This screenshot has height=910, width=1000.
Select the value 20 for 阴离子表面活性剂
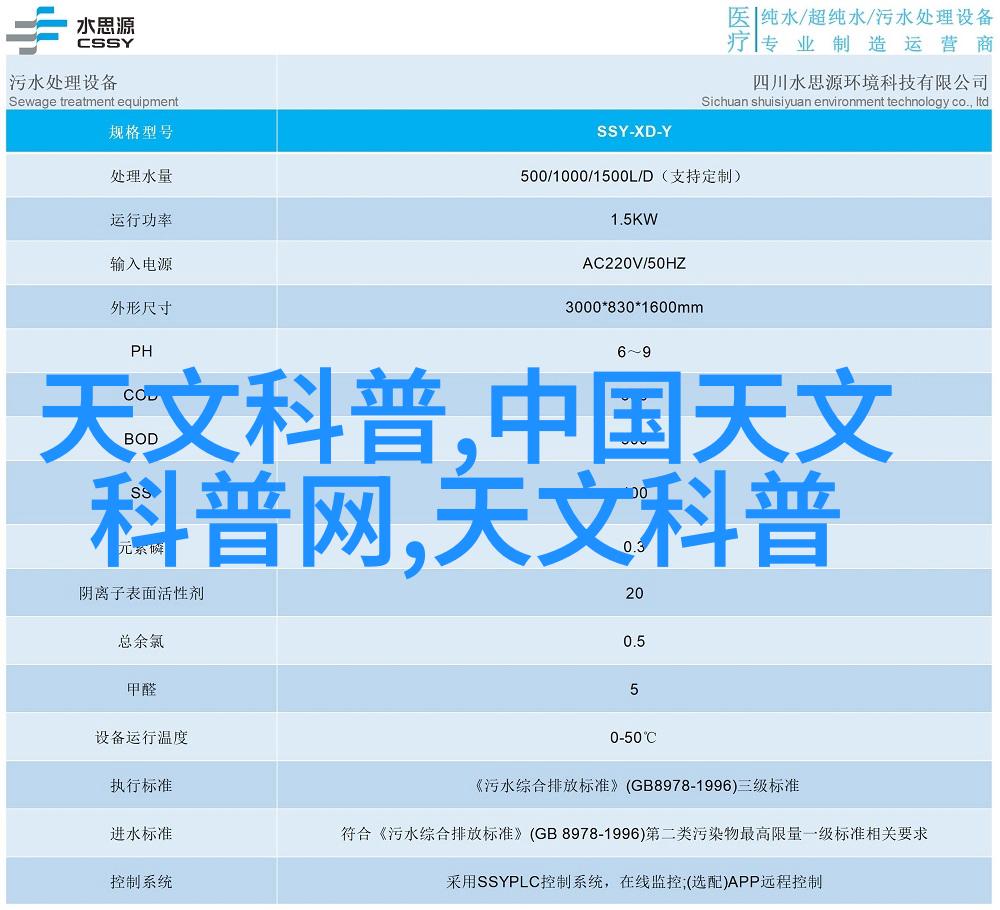tap(634, 593)
